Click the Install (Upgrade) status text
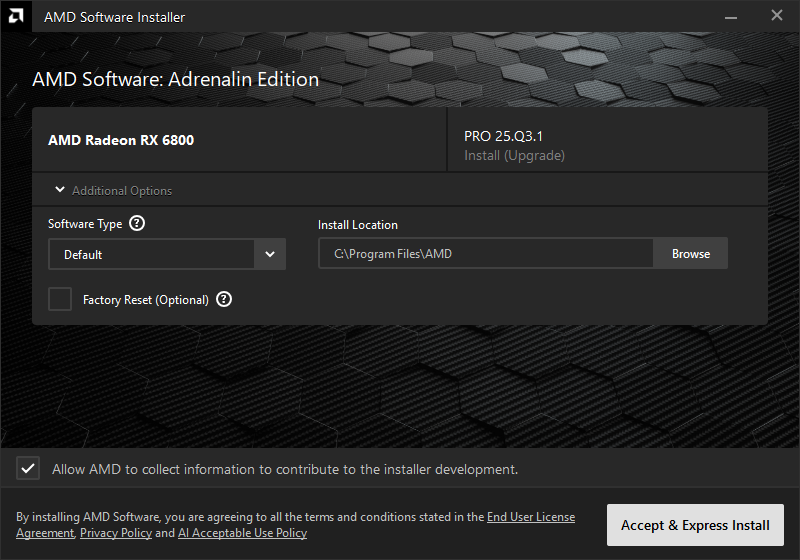 pos(514,156)
